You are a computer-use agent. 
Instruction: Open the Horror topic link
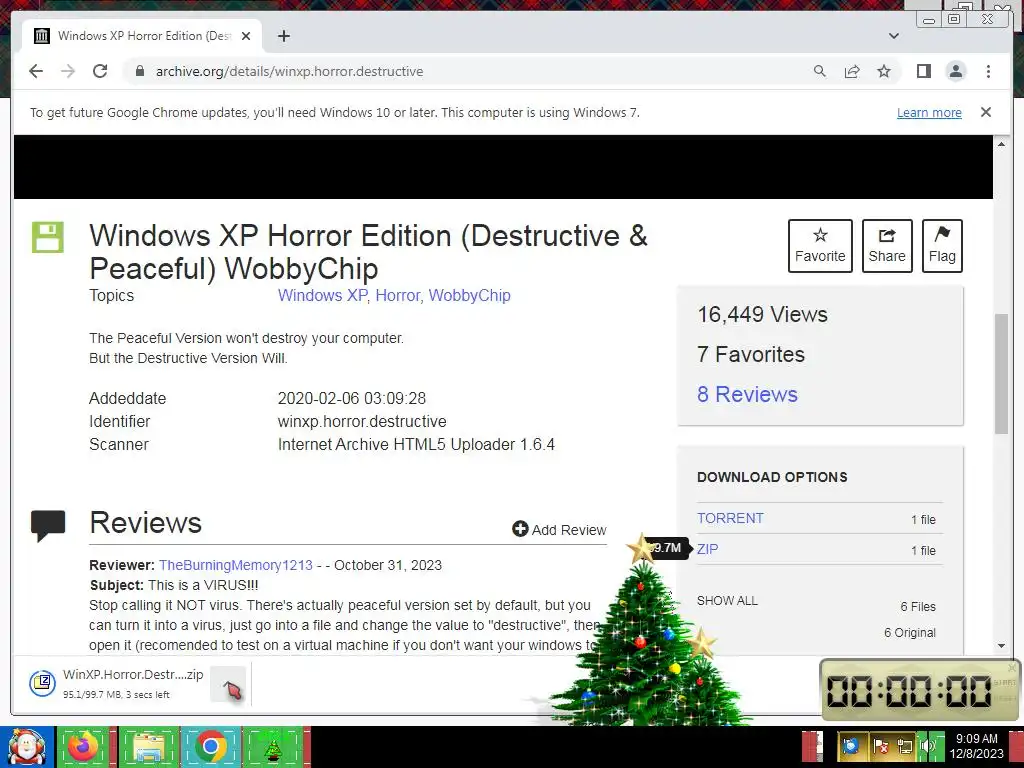click(x=398, y=295)
